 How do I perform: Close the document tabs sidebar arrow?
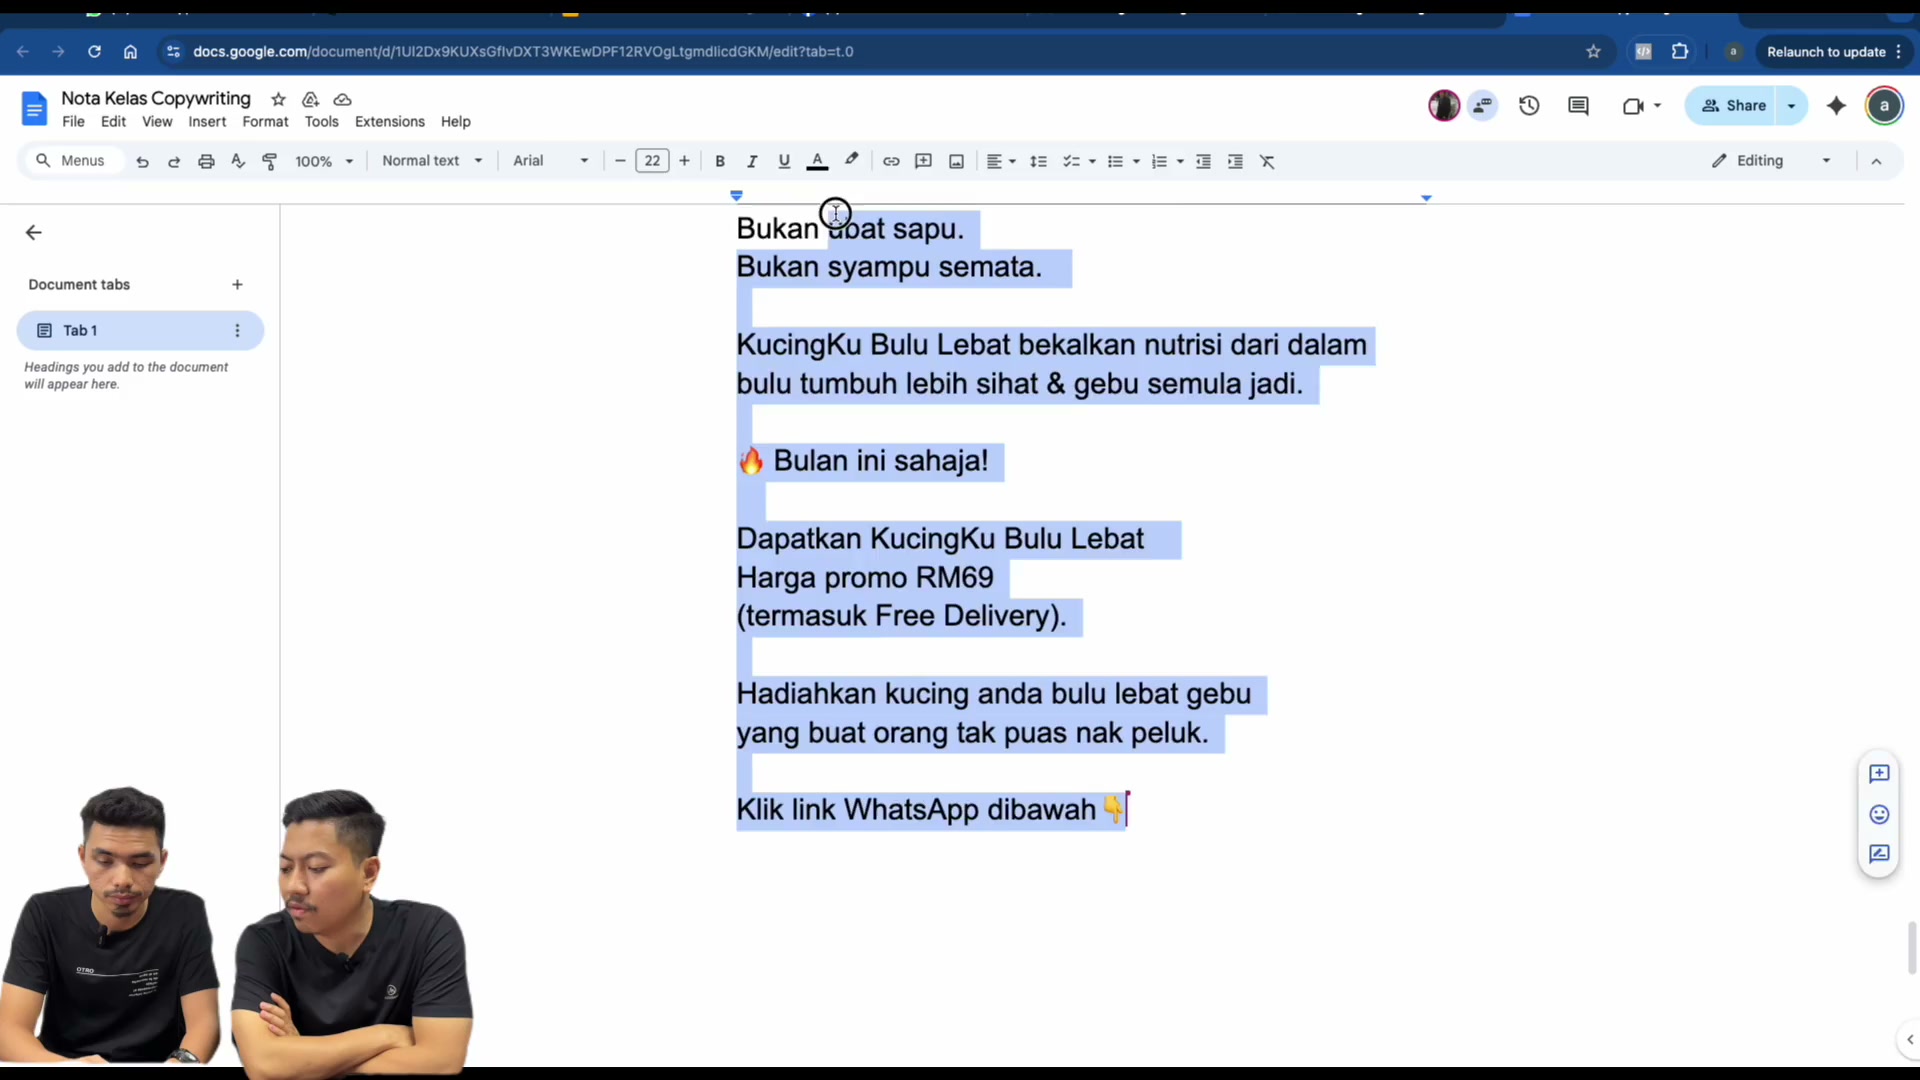coord(34,233)
